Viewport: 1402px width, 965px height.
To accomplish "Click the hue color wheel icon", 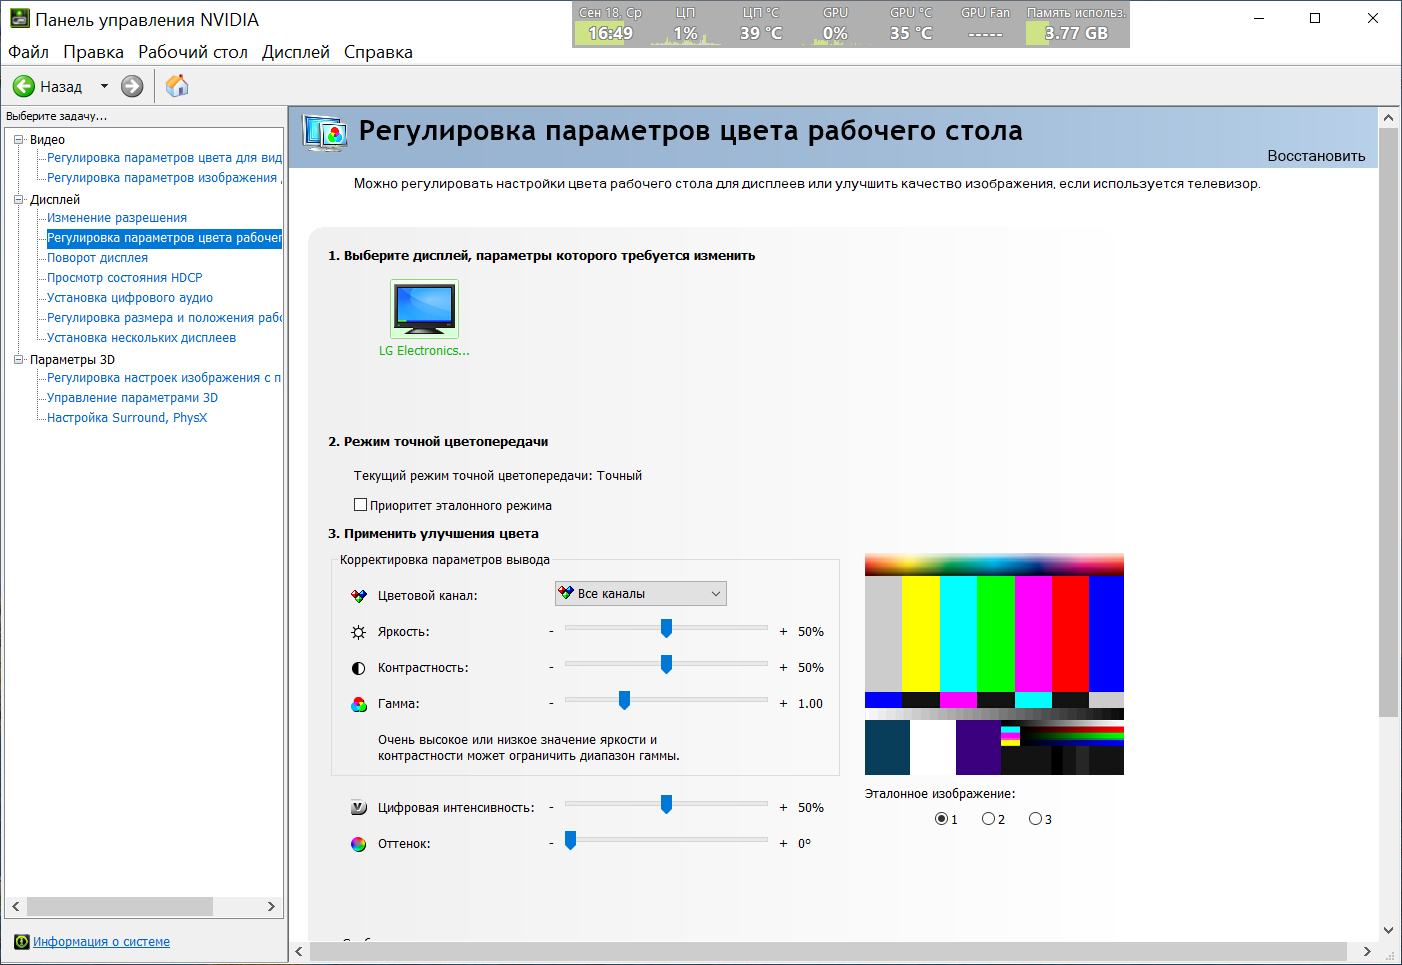I will point(359,844).
